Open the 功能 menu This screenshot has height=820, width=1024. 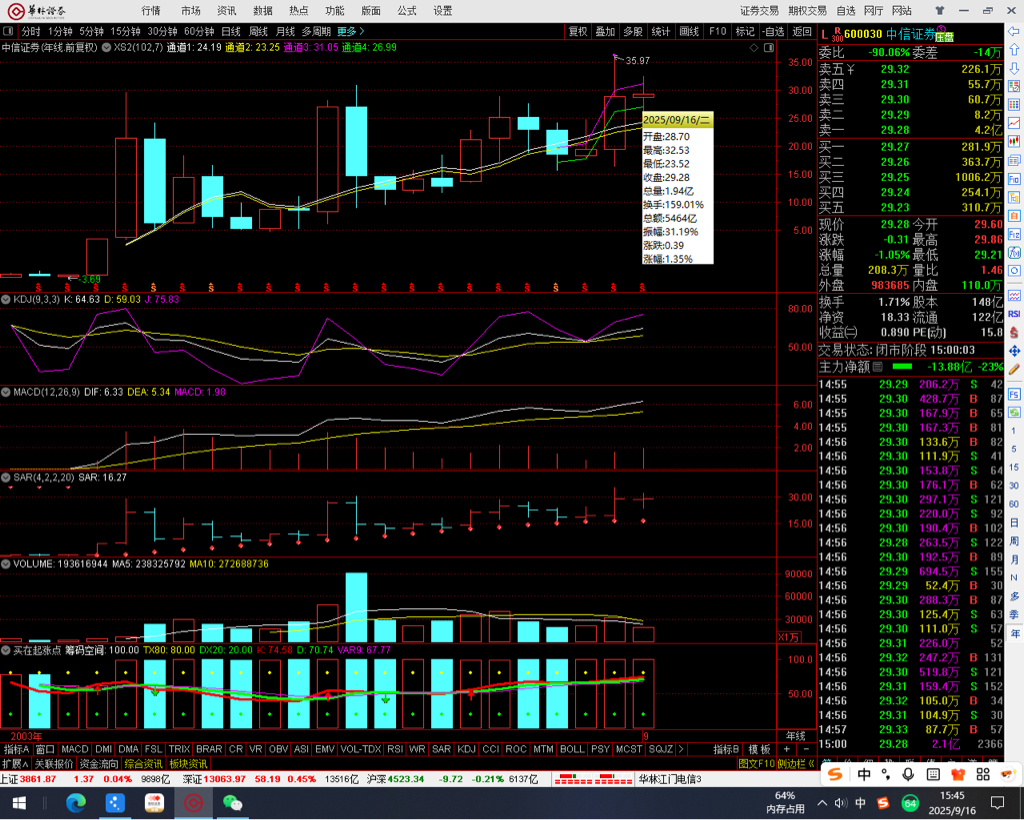334,10
